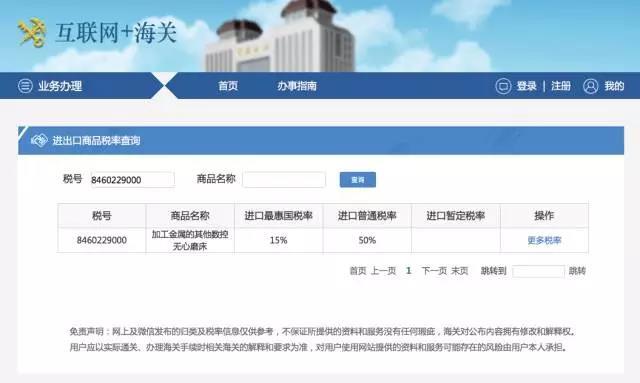640x383 pixels.
Task: Click the blue 查询 search button
Action: [358, 180]
